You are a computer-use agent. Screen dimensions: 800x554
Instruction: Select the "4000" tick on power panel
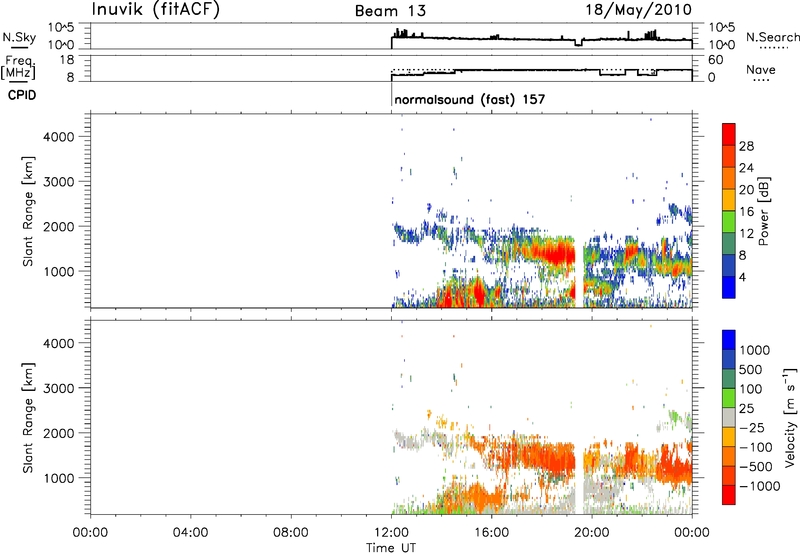coord(59,137)
